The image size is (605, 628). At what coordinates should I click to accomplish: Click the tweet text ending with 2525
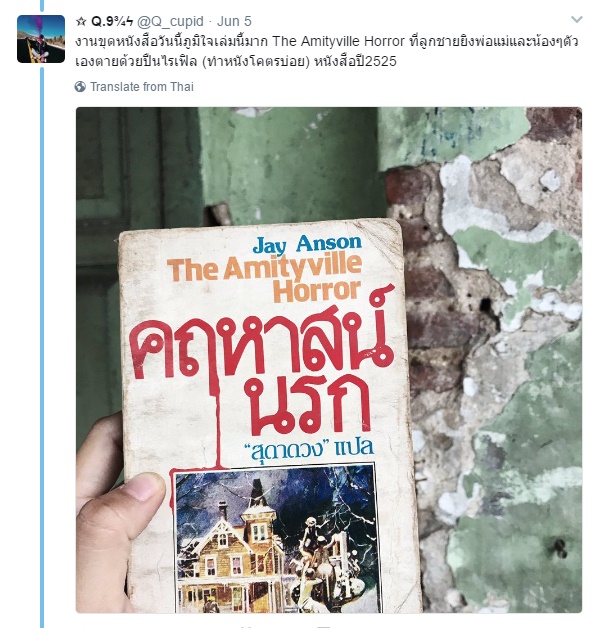coord(235,61)
